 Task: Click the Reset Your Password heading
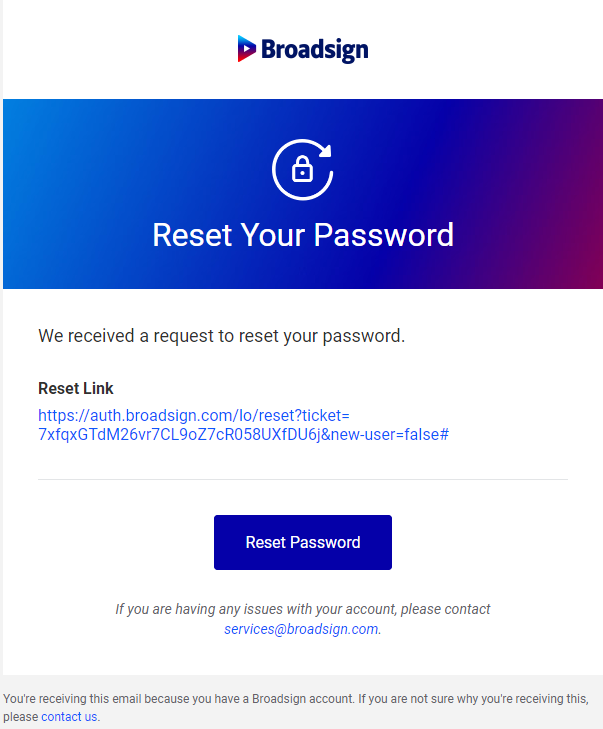pyautogui.click(x=303, y=235)
